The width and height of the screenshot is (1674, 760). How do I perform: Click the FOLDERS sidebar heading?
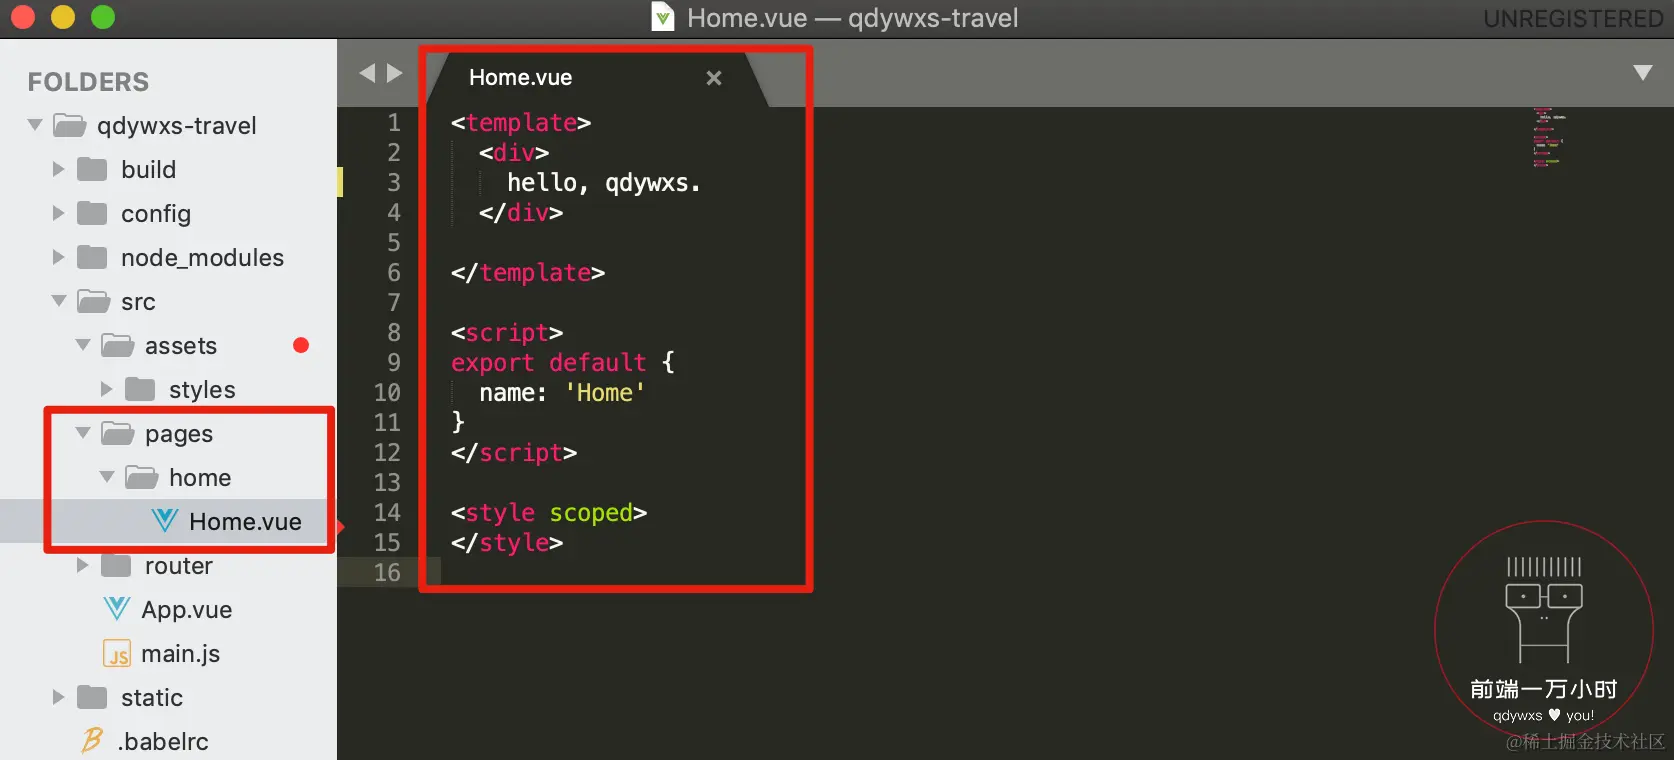tap(88, 82)
